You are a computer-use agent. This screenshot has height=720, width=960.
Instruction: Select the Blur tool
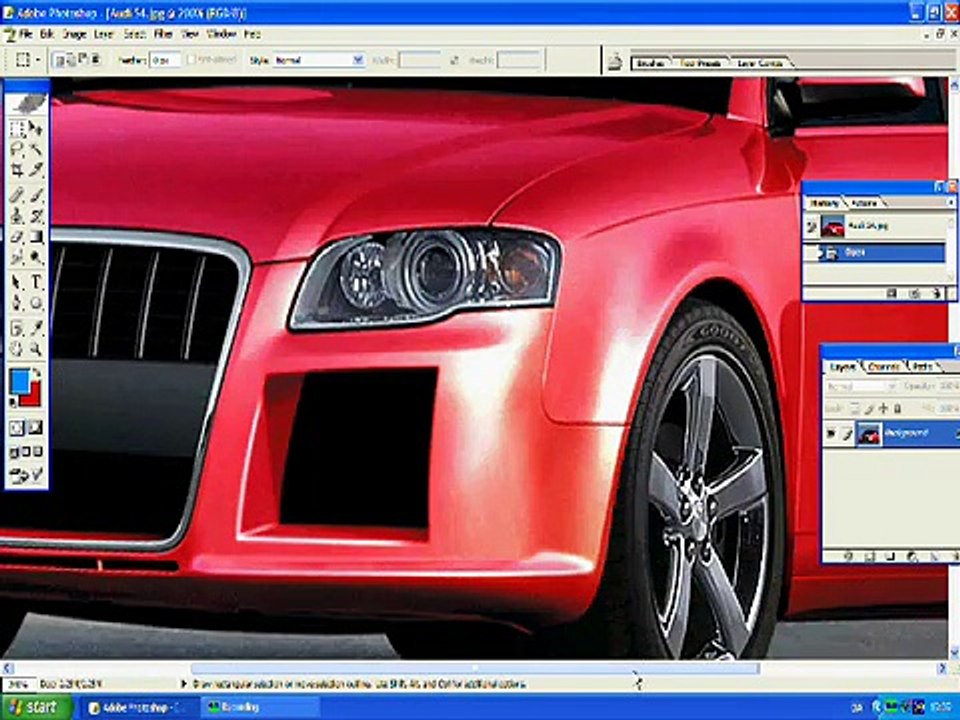(x=17, y=257)
